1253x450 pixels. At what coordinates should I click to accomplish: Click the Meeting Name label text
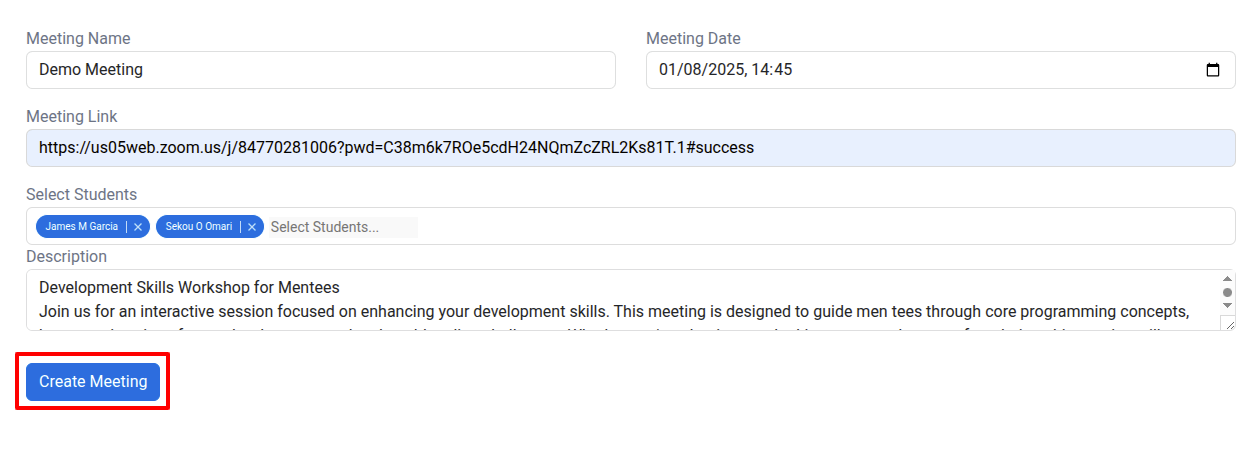[78, 39]
